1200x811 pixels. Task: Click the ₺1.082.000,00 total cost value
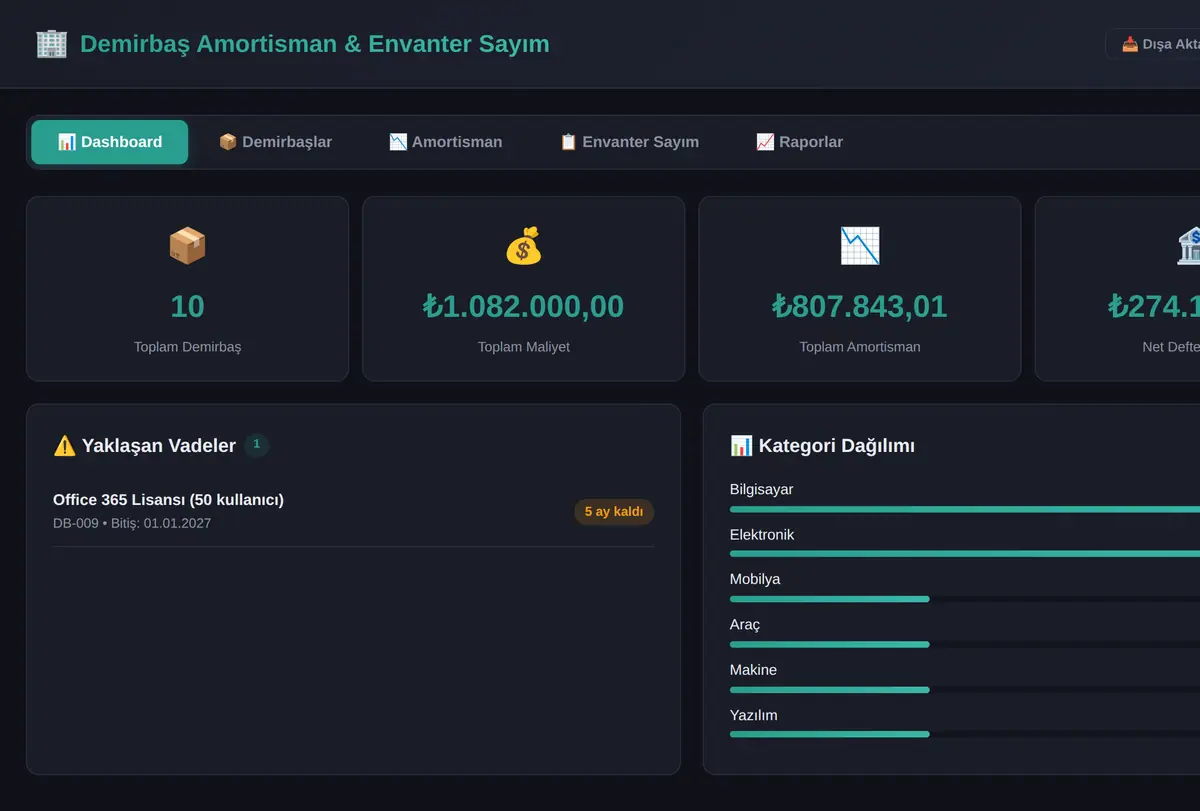[x=523, y=306]
